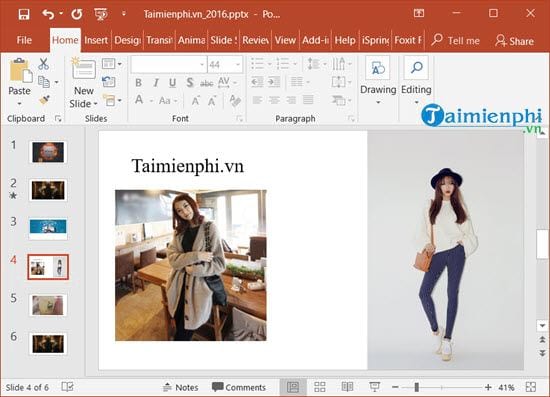This screenshot has height=397, width=550.
Task: Switch to the Animations tab
Action: (x=192, y=40)
